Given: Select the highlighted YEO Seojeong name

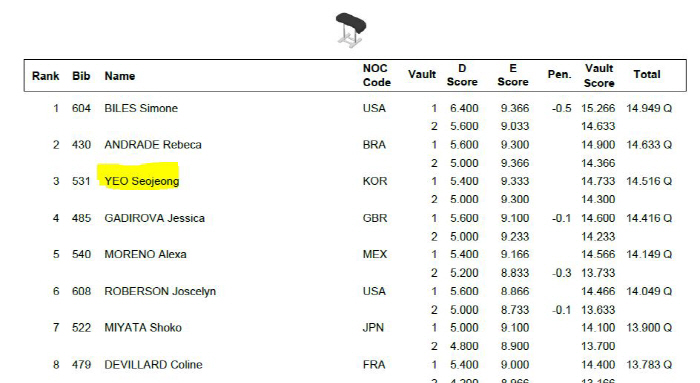Looking at the screenshot, I should [142, 181].
